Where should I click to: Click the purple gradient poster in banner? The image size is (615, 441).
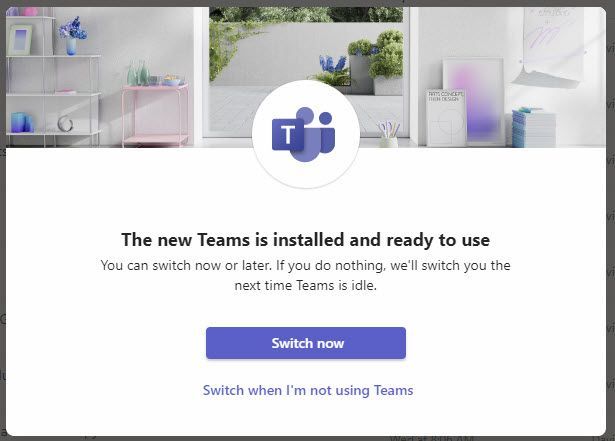click(473, 102)
